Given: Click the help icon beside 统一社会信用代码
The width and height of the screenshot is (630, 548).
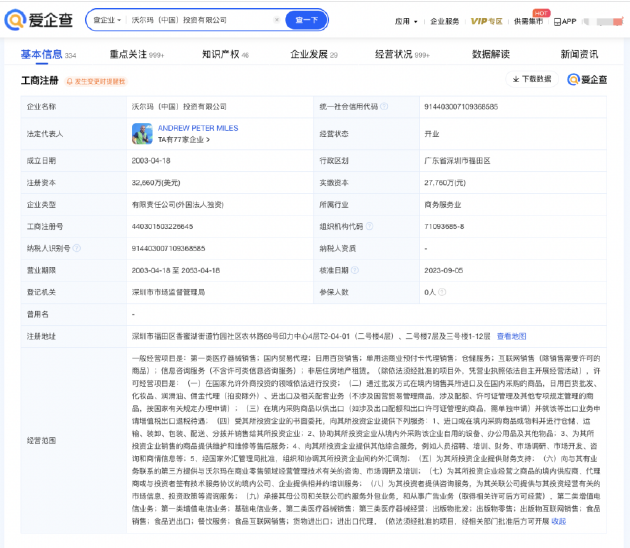Looking at the screenshot, I should [x=384, y=106].
